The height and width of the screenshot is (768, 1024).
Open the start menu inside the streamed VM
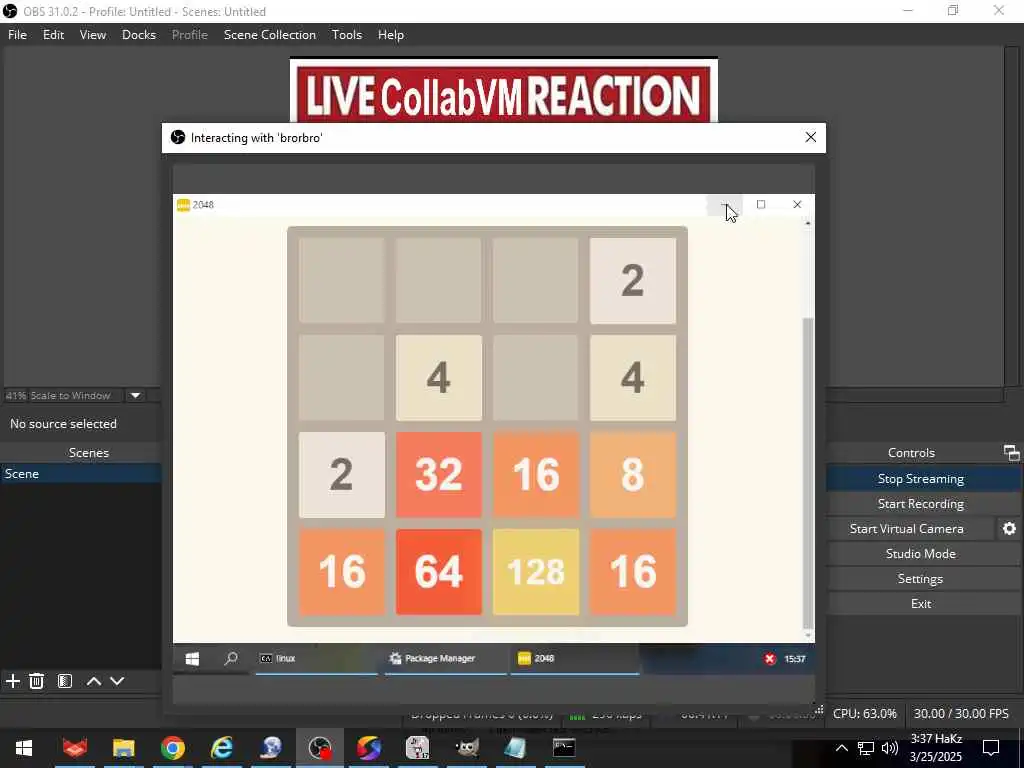[x=192, y=659]
